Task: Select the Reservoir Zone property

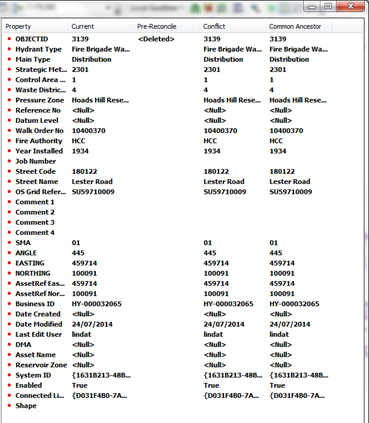Action: 41,365
